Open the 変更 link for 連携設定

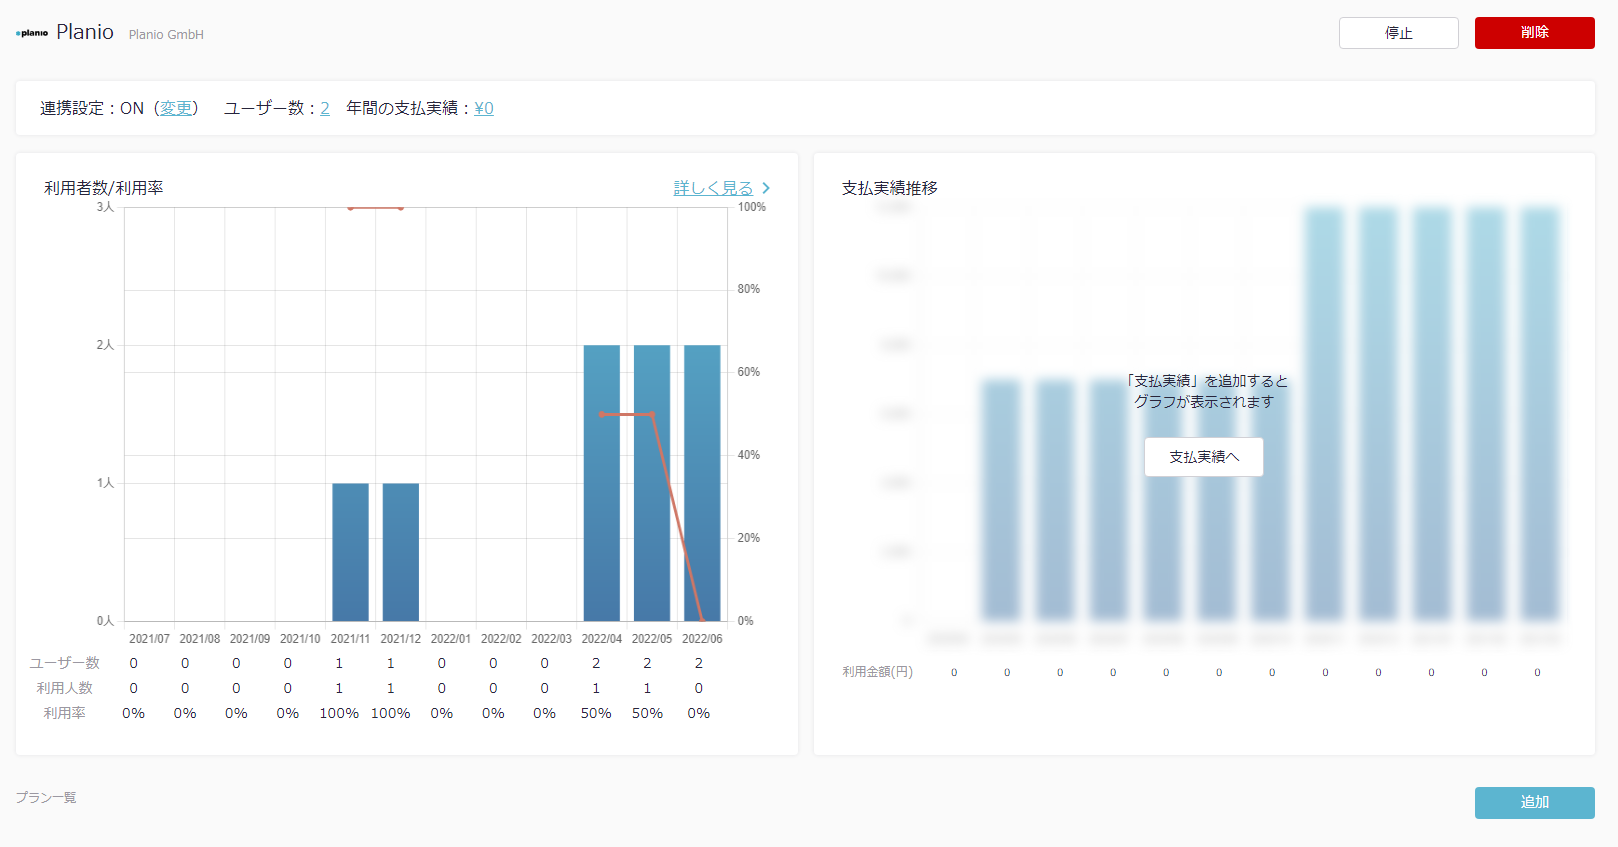176,108
